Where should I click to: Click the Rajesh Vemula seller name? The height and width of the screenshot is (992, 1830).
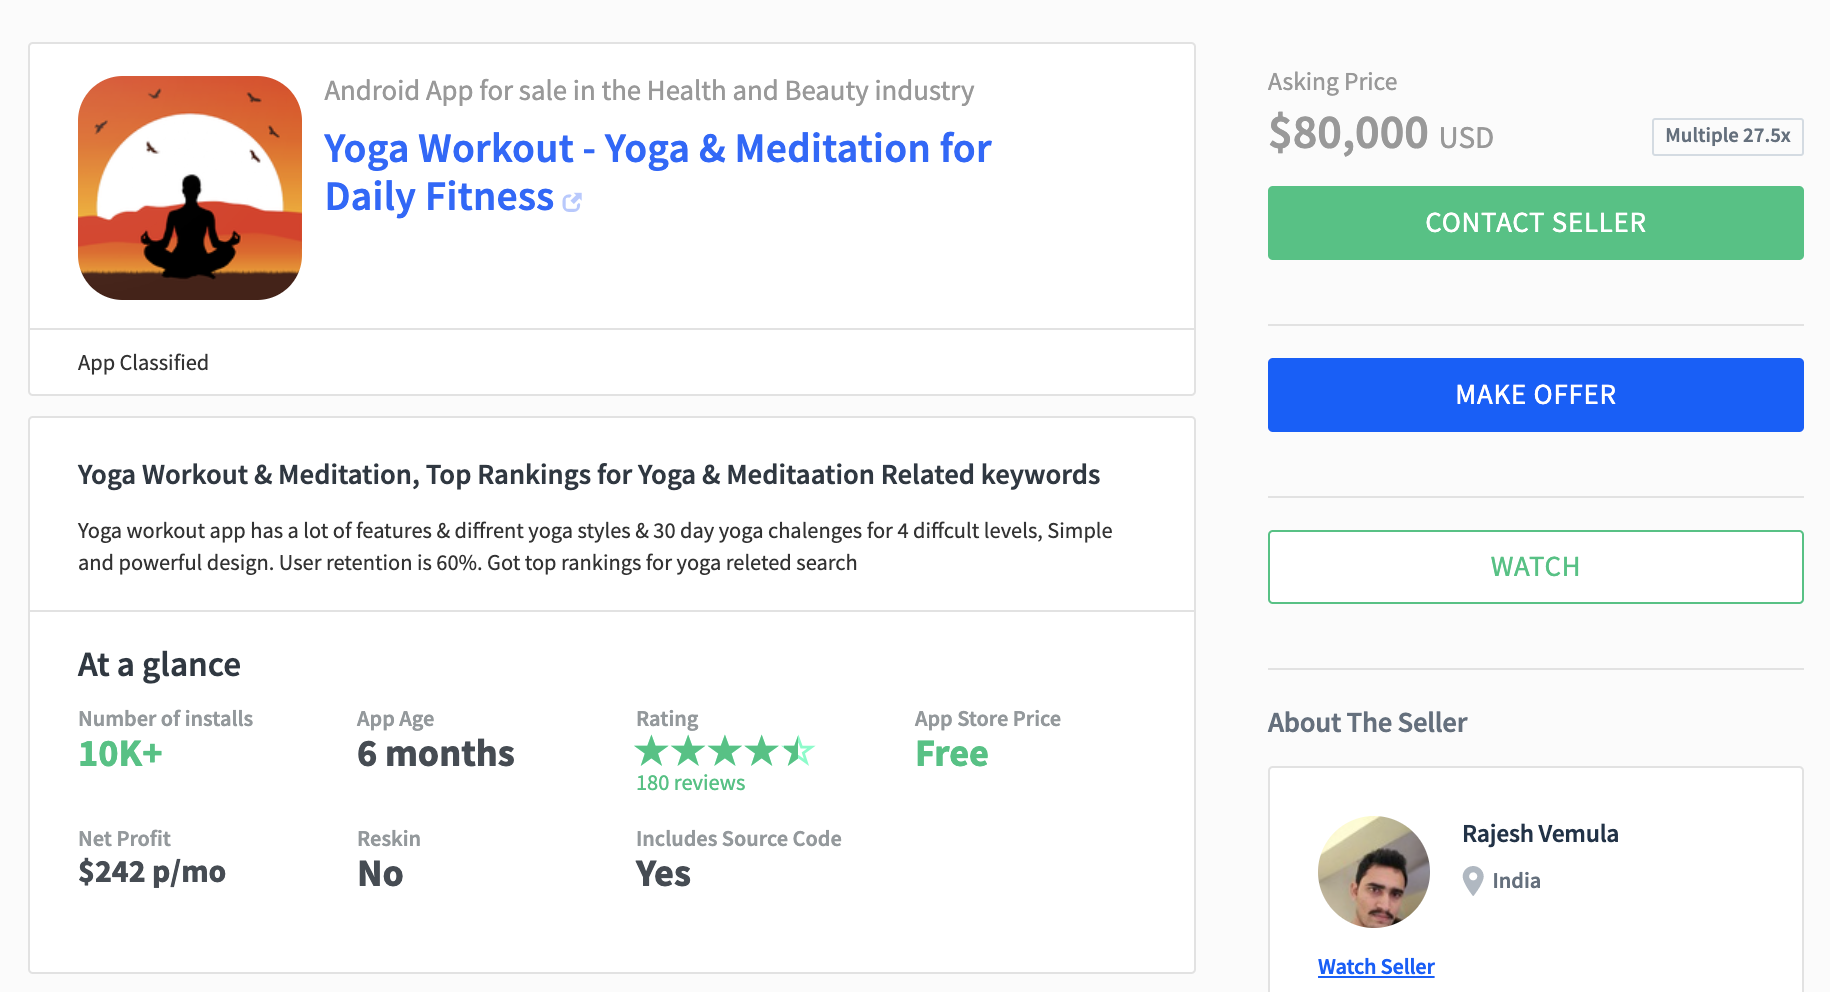1540,834
